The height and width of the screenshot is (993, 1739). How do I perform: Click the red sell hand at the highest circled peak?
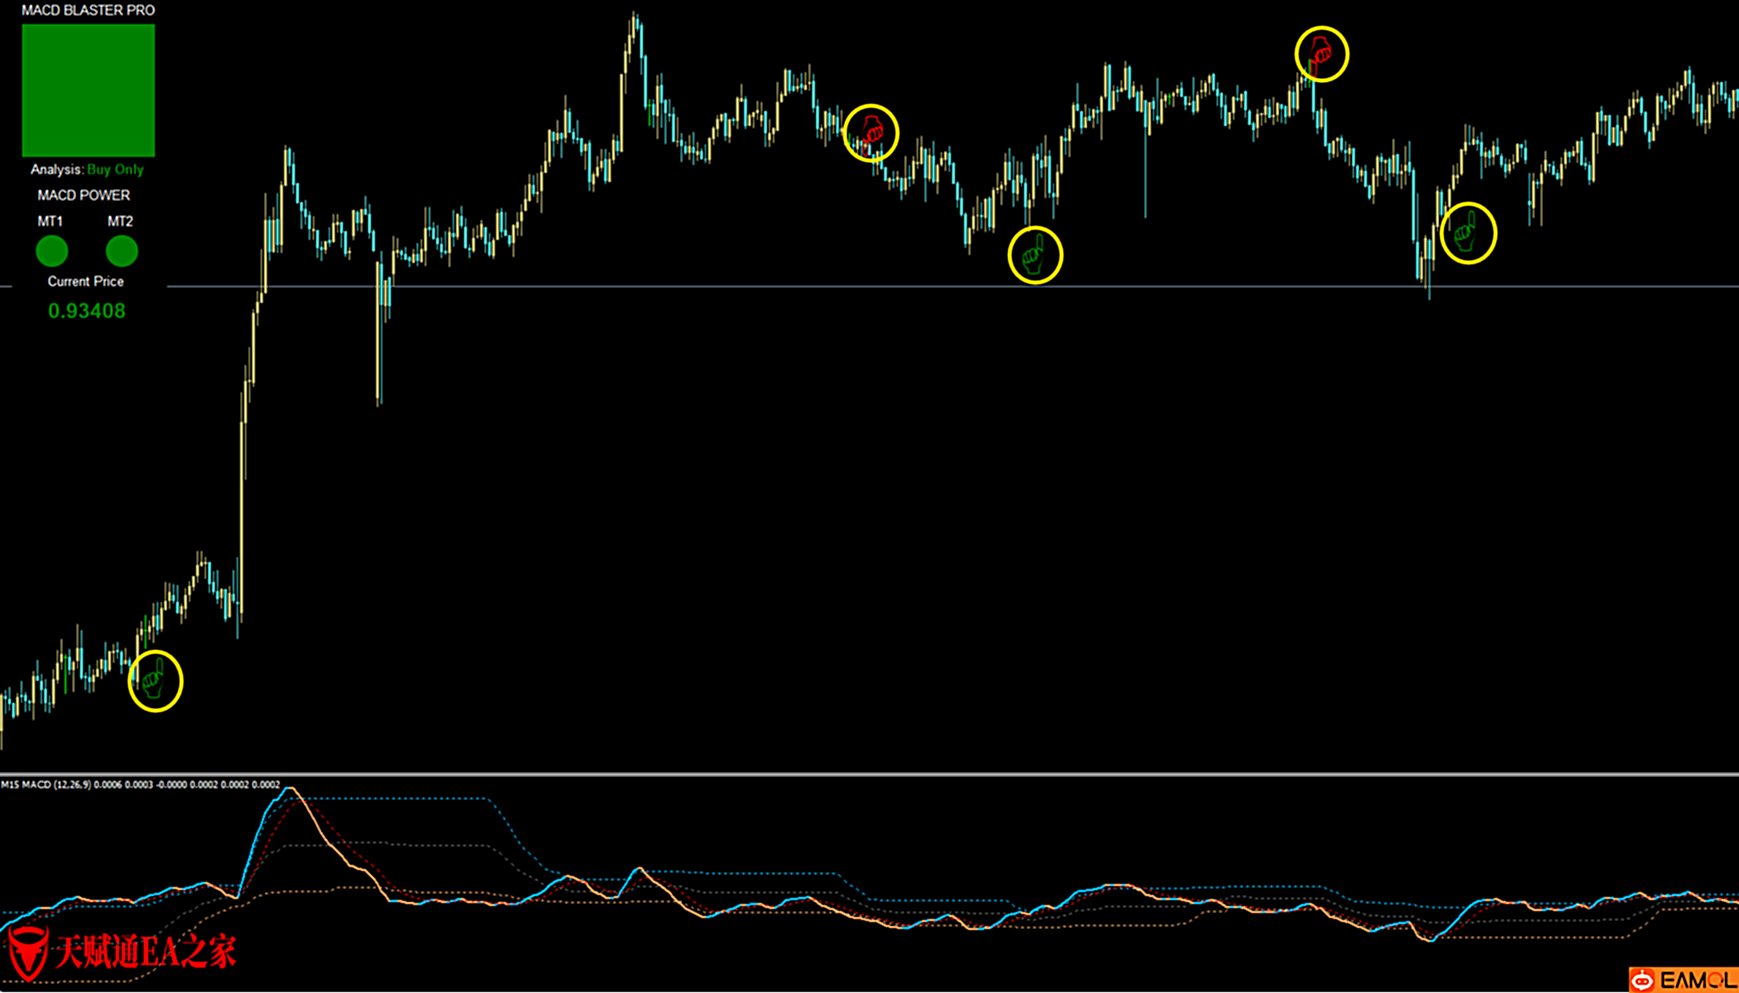[x=1321, y=52]
